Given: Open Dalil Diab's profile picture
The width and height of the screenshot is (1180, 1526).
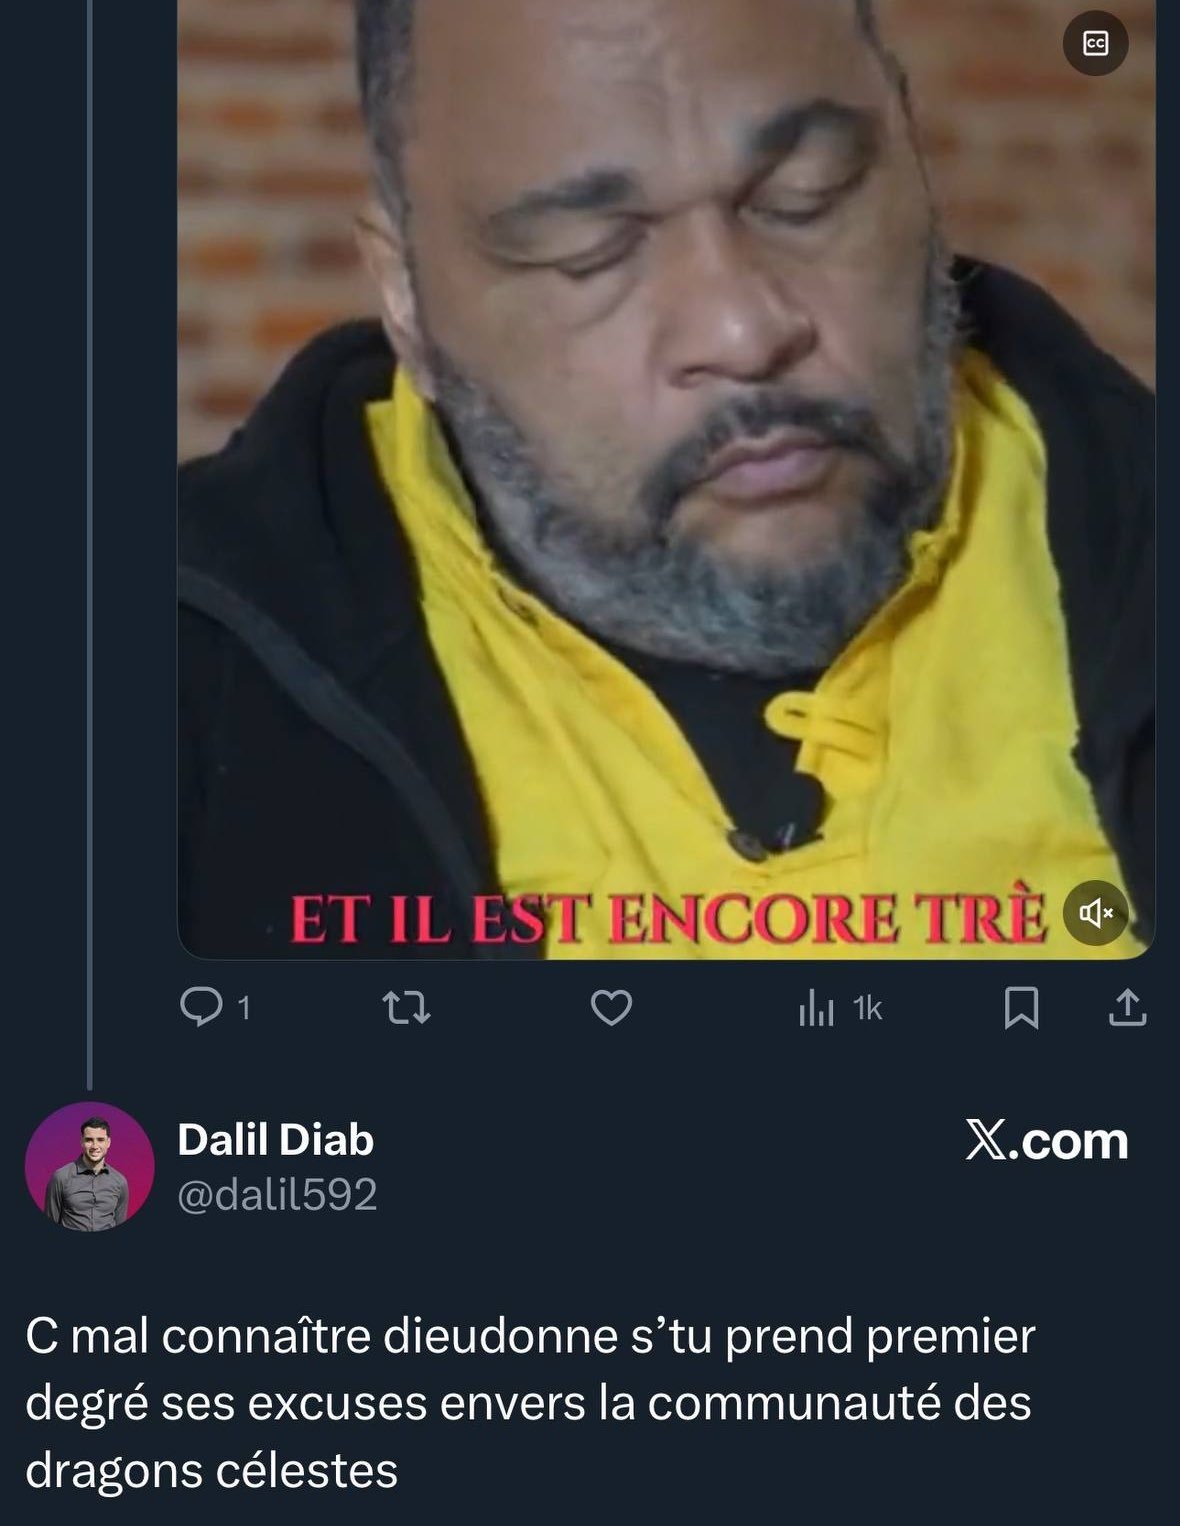Looking at the screenshot, I should click(x=89, y=1166).
